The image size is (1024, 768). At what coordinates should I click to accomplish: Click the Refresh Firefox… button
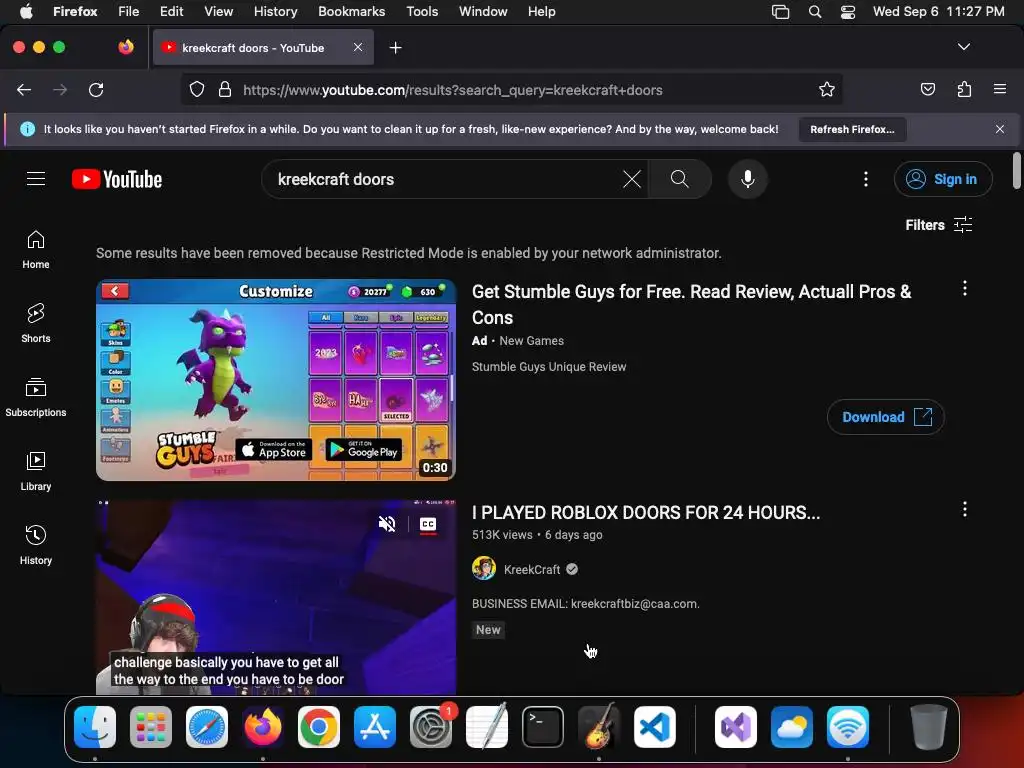click(x=852, y=129)
